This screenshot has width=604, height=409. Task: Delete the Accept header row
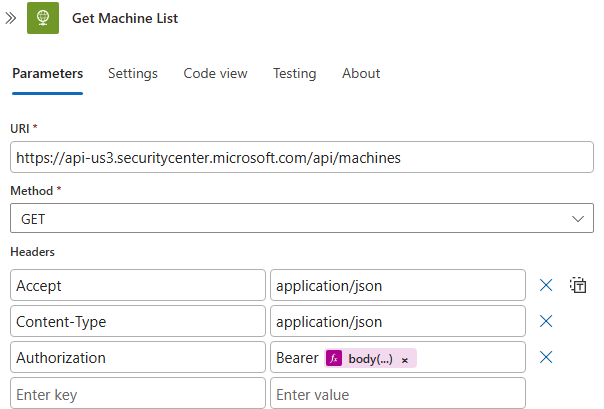pos(546,286)
